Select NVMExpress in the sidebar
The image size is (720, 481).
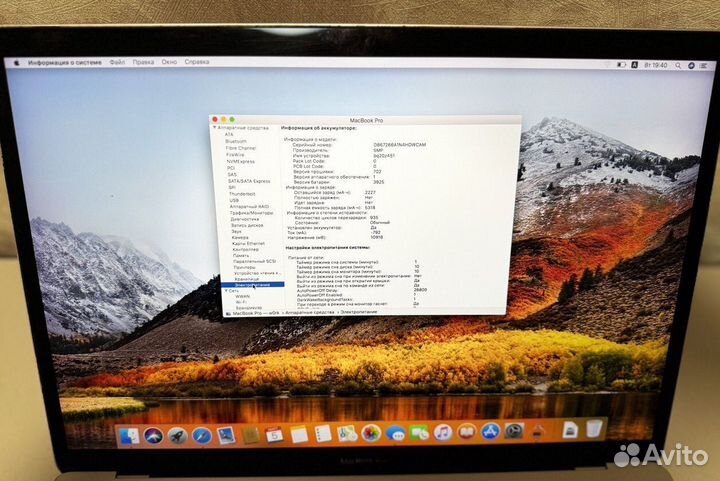(x=240, y=162)
